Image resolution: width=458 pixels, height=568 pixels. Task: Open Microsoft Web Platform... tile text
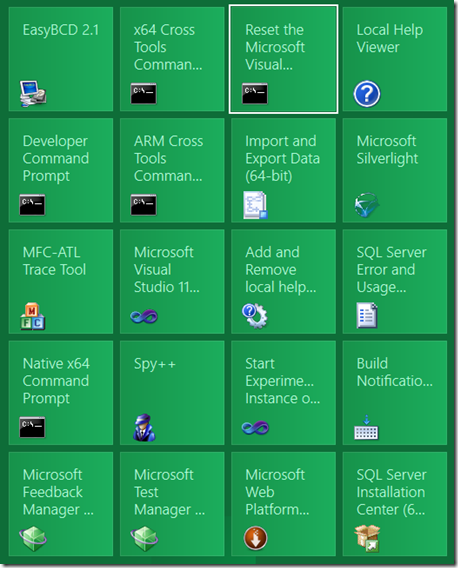pos(277,492)
